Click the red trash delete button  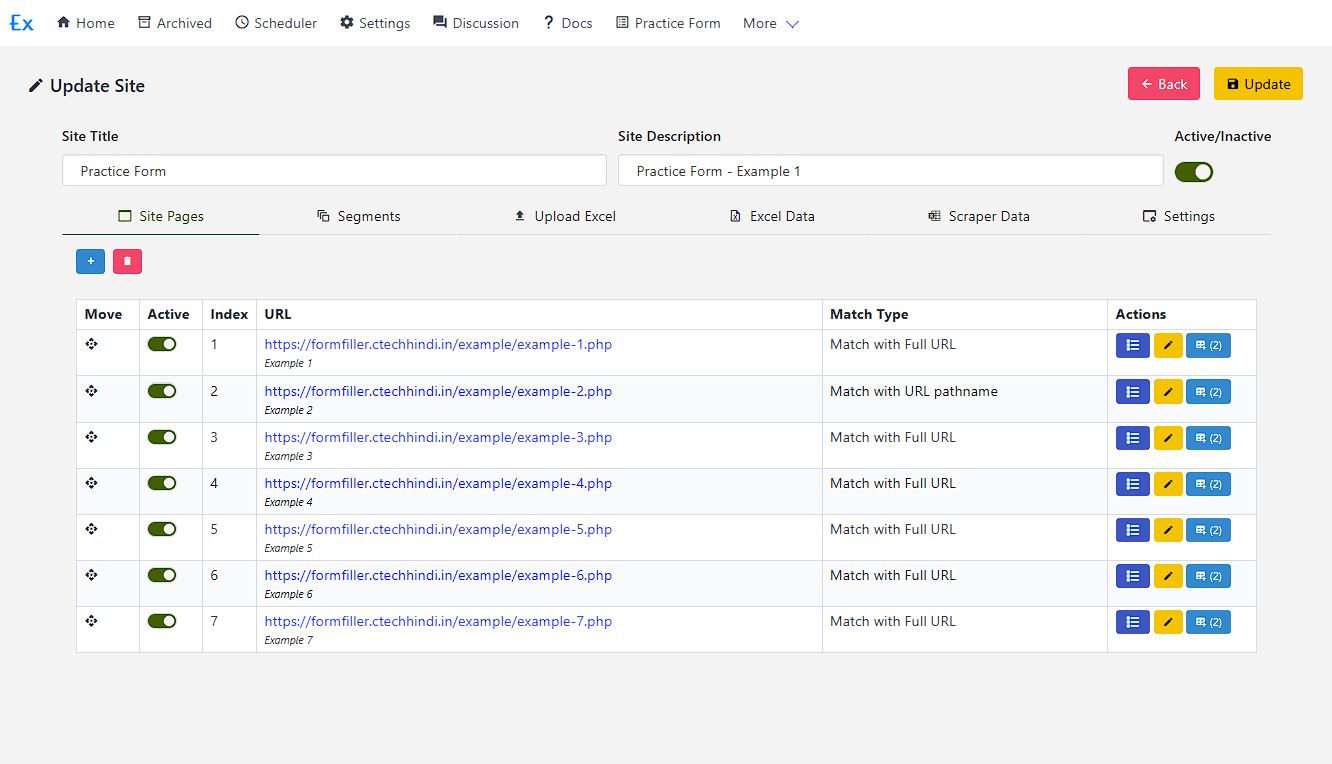click(127, 261)
